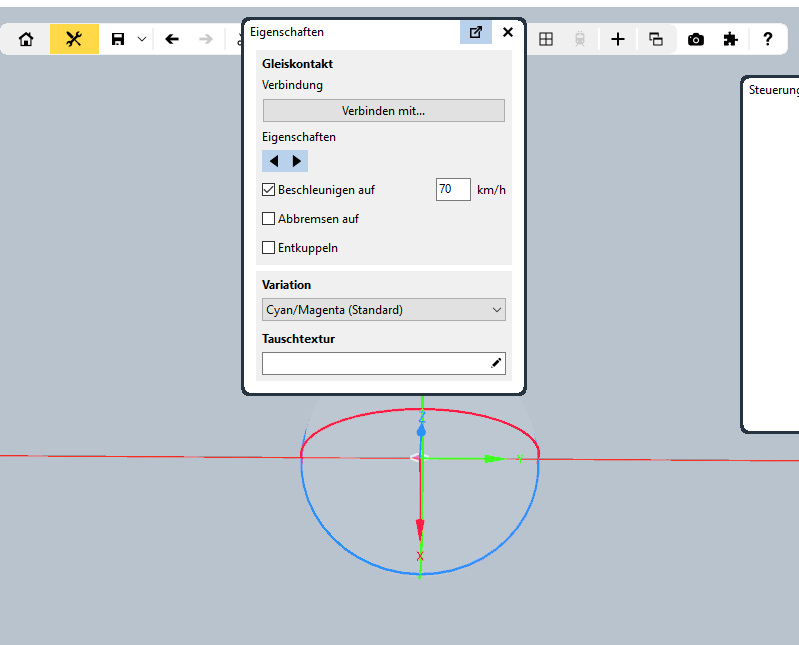
Task: Open help question mark icon
Action: (767, 39)
